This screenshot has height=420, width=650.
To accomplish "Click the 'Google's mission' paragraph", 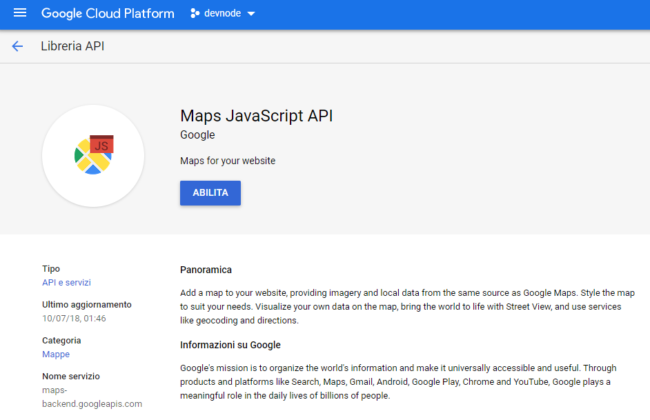I will [398, 382].
